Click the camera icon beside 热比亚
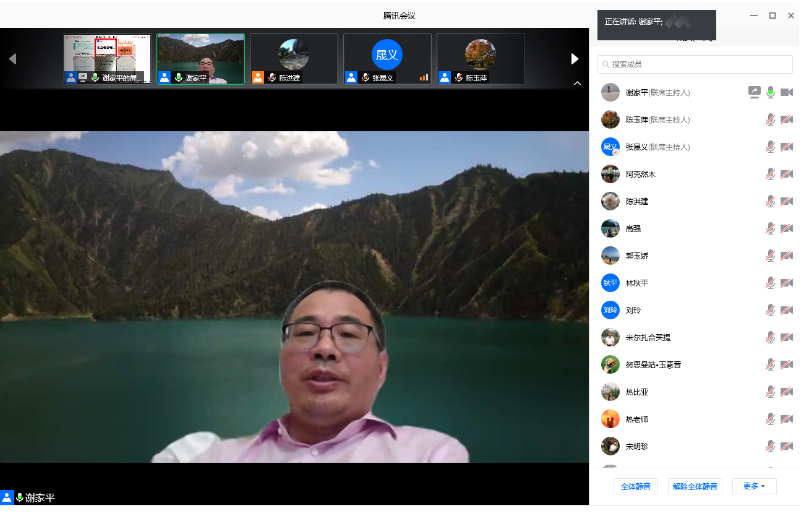 pyautogui.click(x=787, y=392)
